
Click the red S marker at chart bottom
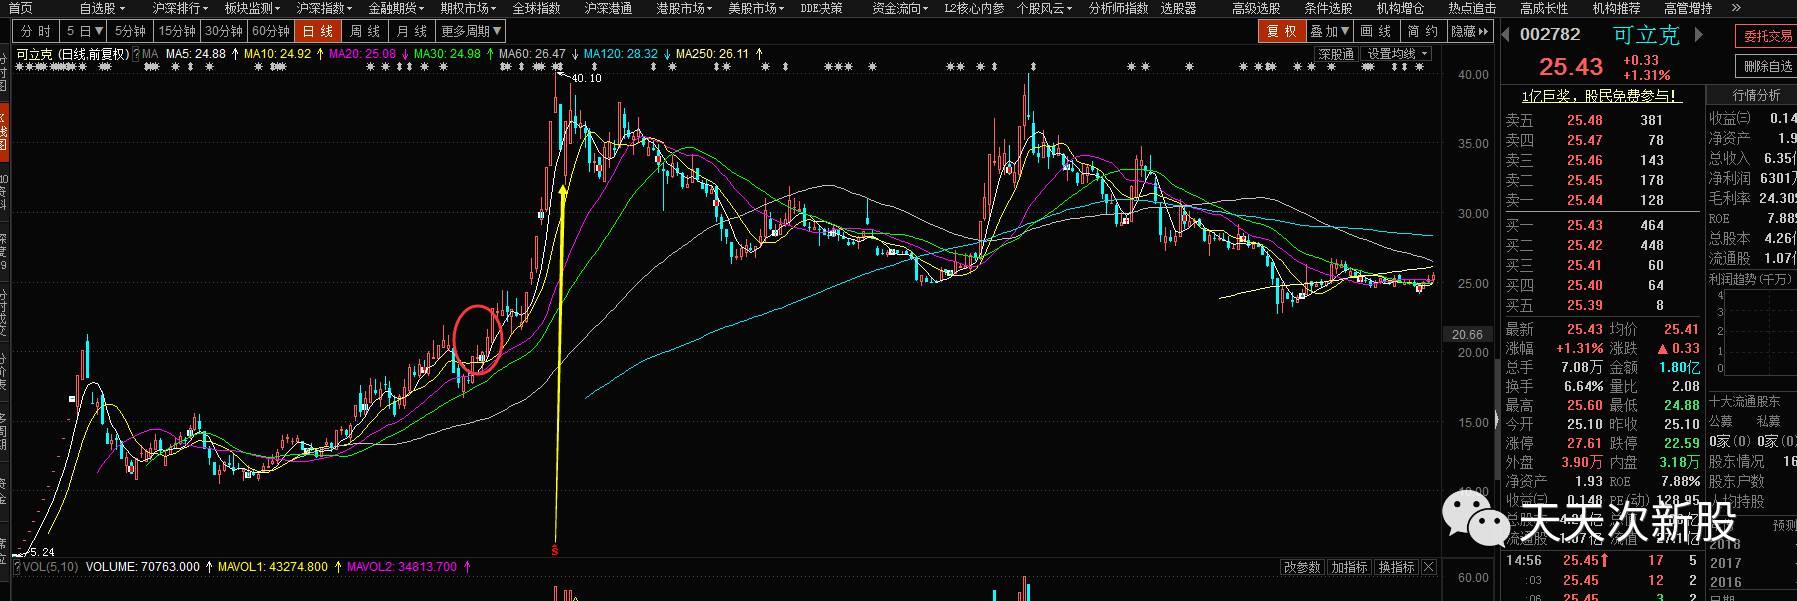555,549
